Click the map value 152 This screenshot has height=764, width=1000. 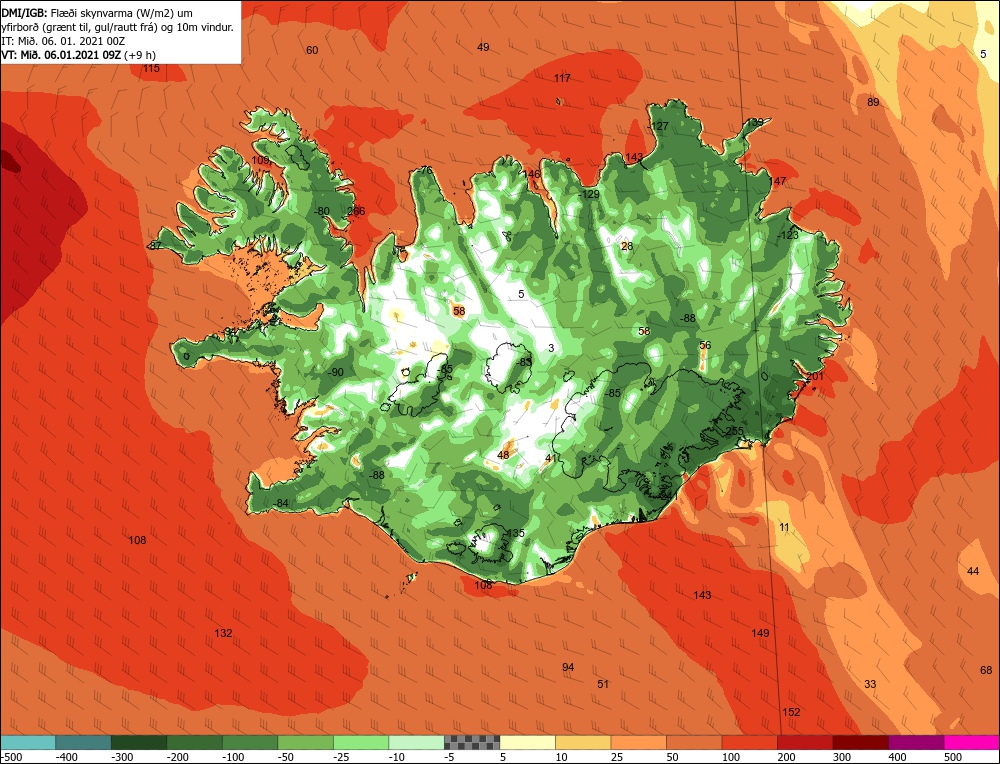(791, 712)
